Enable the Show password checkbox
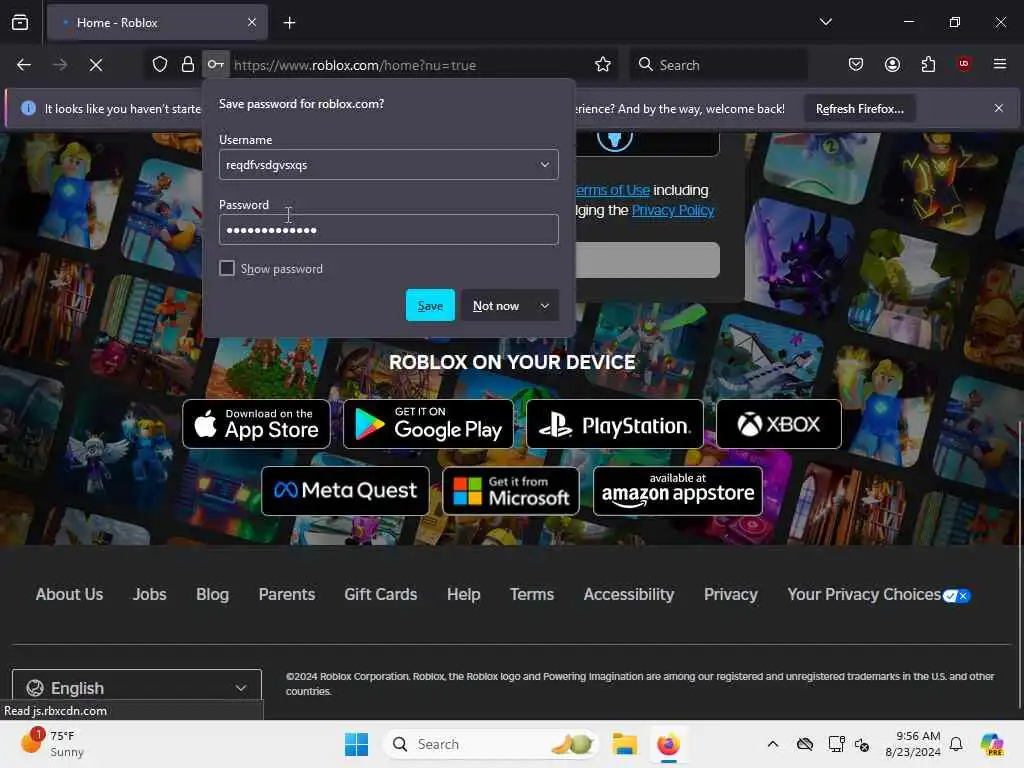 point(227,268)
